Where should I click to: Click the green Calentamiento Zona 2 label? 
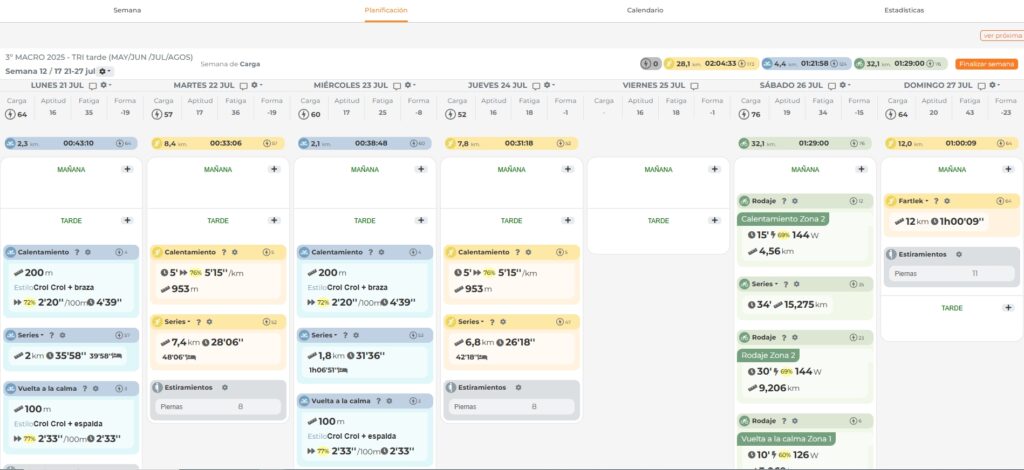click(x=783, y=219)
